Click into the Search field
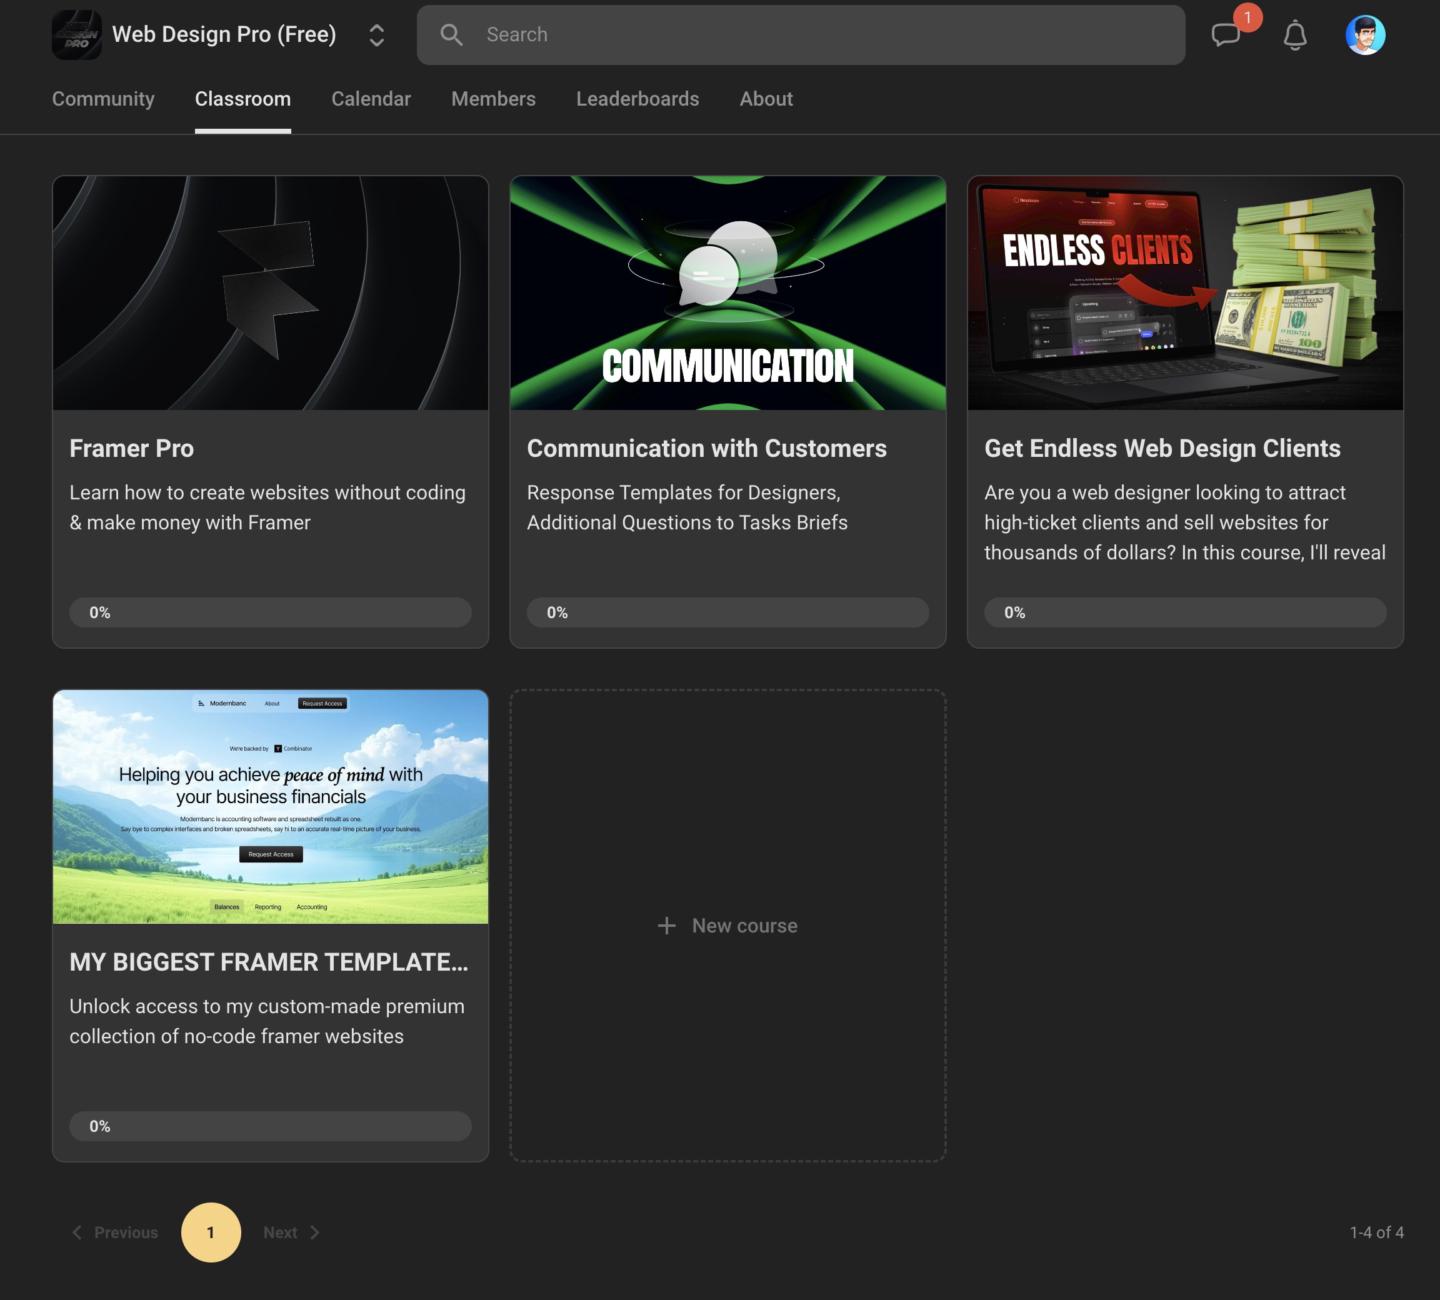The height and width of the screenshot is (1300, 1440). 801,35
